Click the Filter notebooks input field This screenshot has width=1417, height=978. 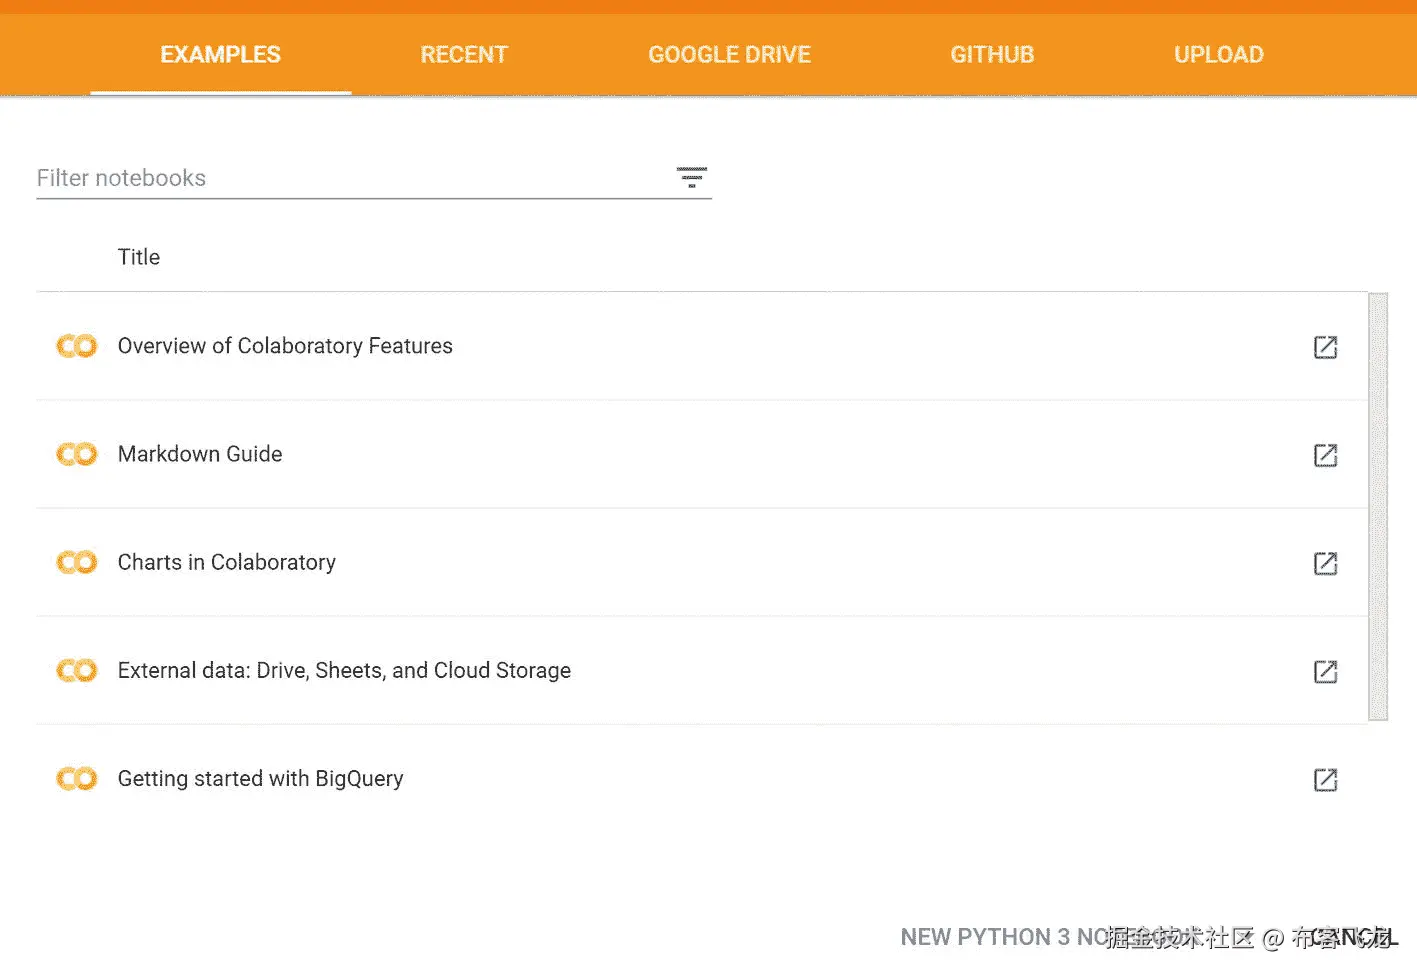point(350,178)
